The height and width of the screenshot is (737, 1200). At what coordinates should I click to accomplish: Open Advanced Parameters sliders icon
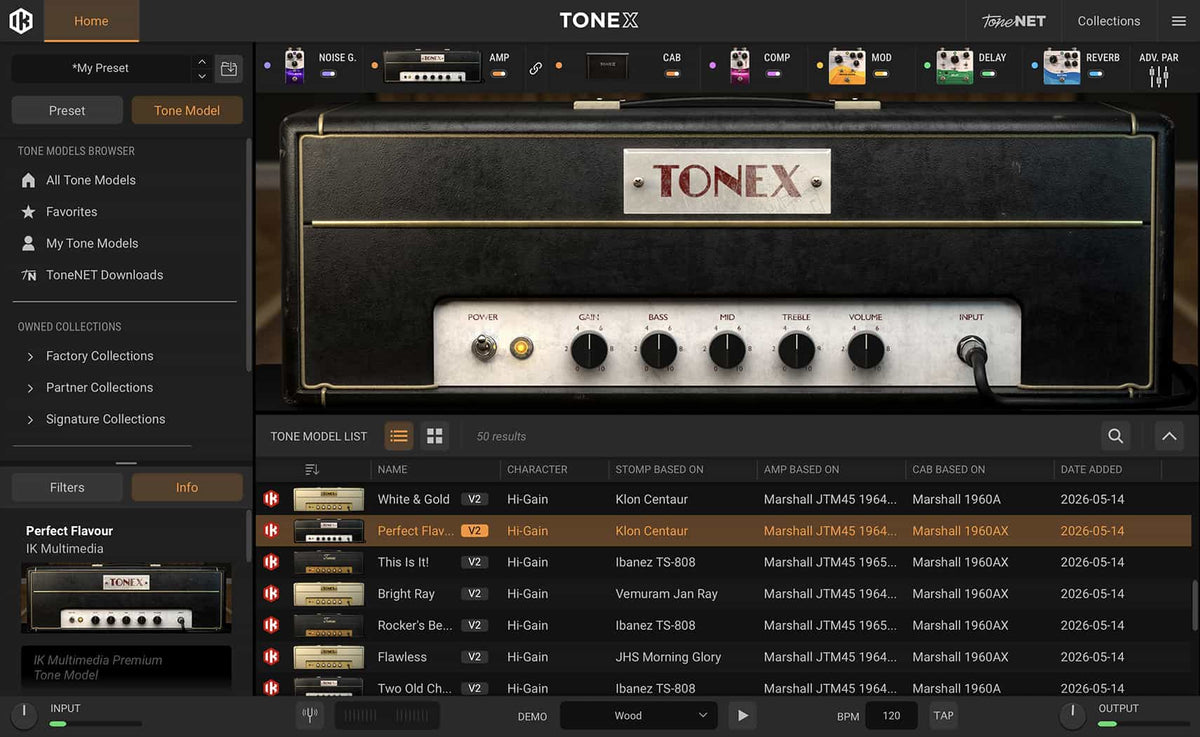1159,76
